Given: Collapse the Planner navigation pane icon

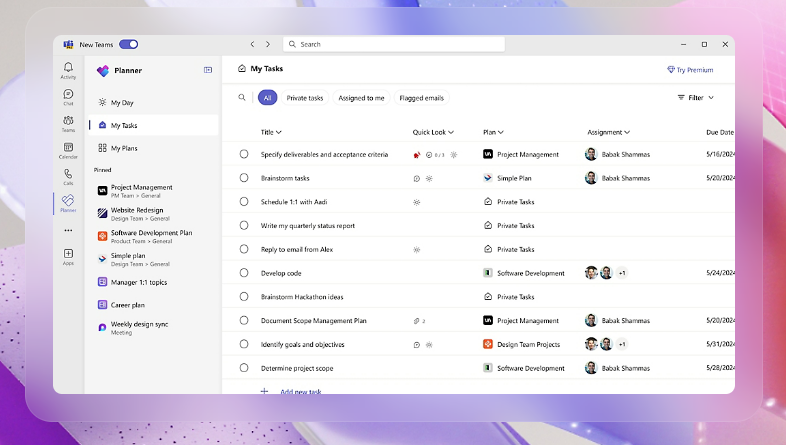Looking at the screenshot, I should pyautogui.click(x=208, y=70).
